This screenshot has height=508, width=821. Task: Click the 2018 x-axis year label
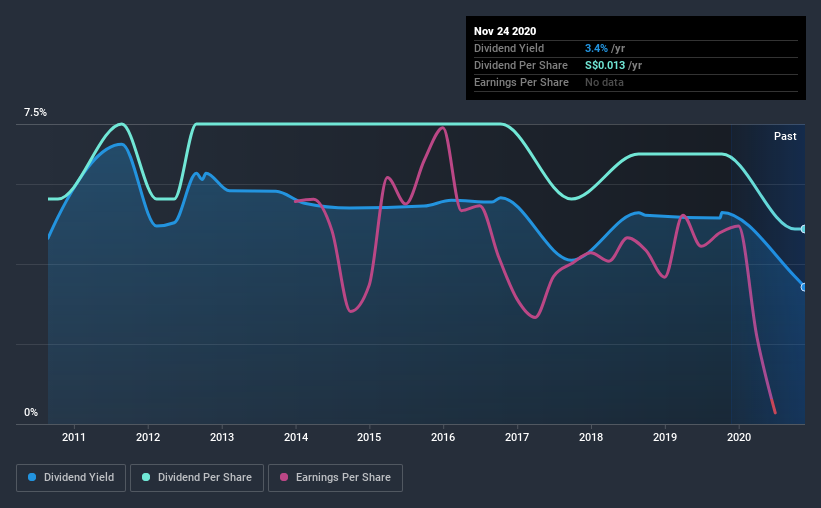(x=591, y=437)
